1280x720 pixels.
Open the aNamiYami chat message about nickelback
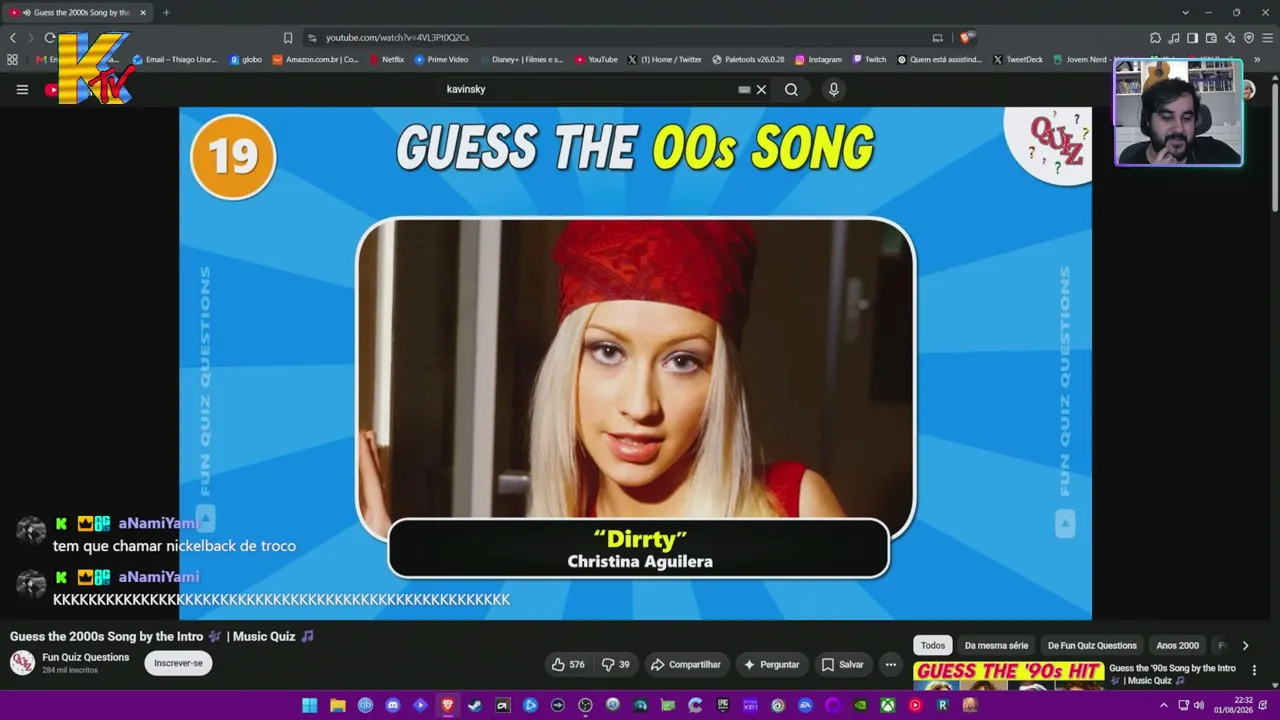pos(174,546)
